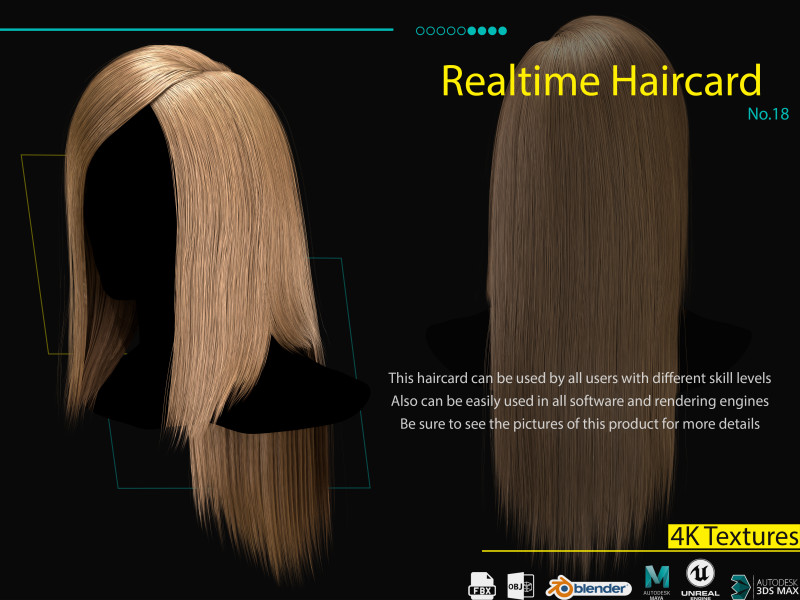The height and width of the screenshot is (600, 800).
Task: Click the OBJ file format icon
Action: click(518, 584)
